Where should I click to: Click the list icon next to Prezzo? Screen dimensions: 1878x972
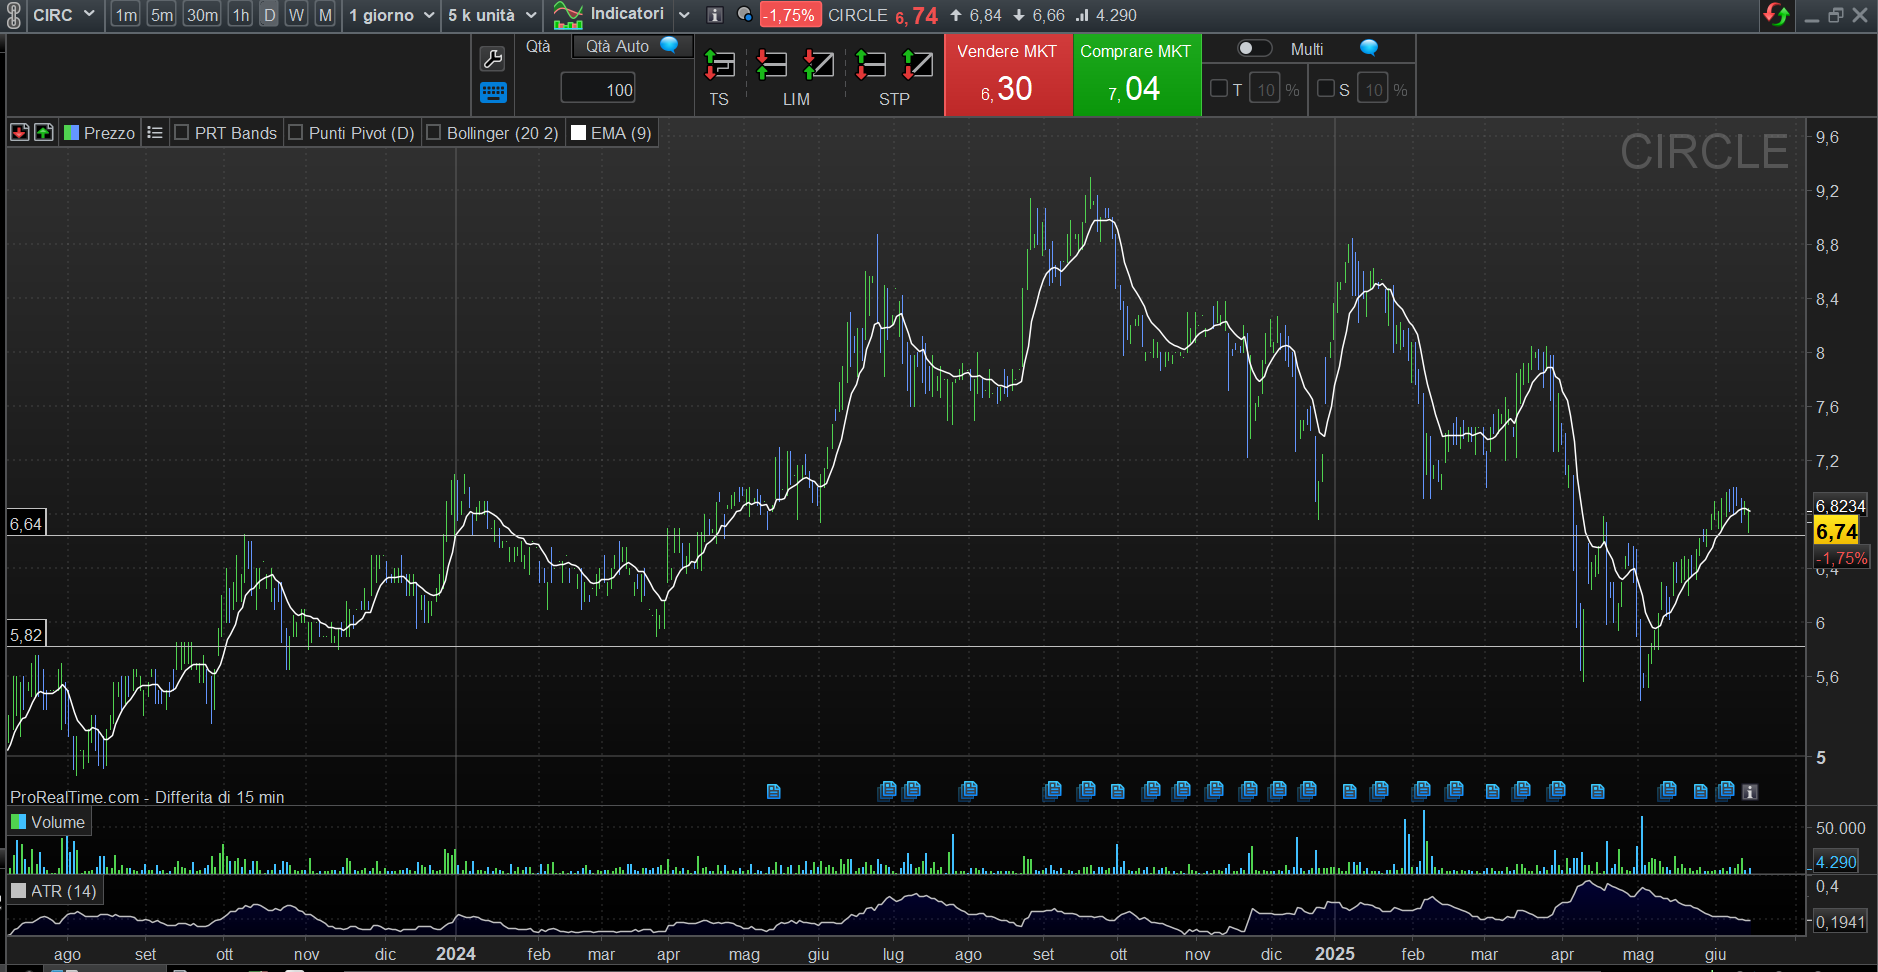155,133
